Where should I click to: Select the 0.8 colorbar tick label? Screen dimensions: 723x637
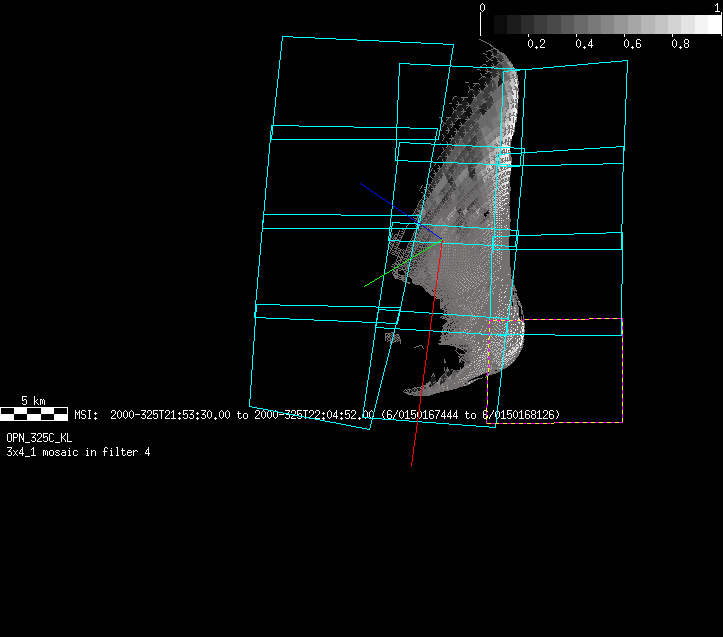[x=680, y=44]
